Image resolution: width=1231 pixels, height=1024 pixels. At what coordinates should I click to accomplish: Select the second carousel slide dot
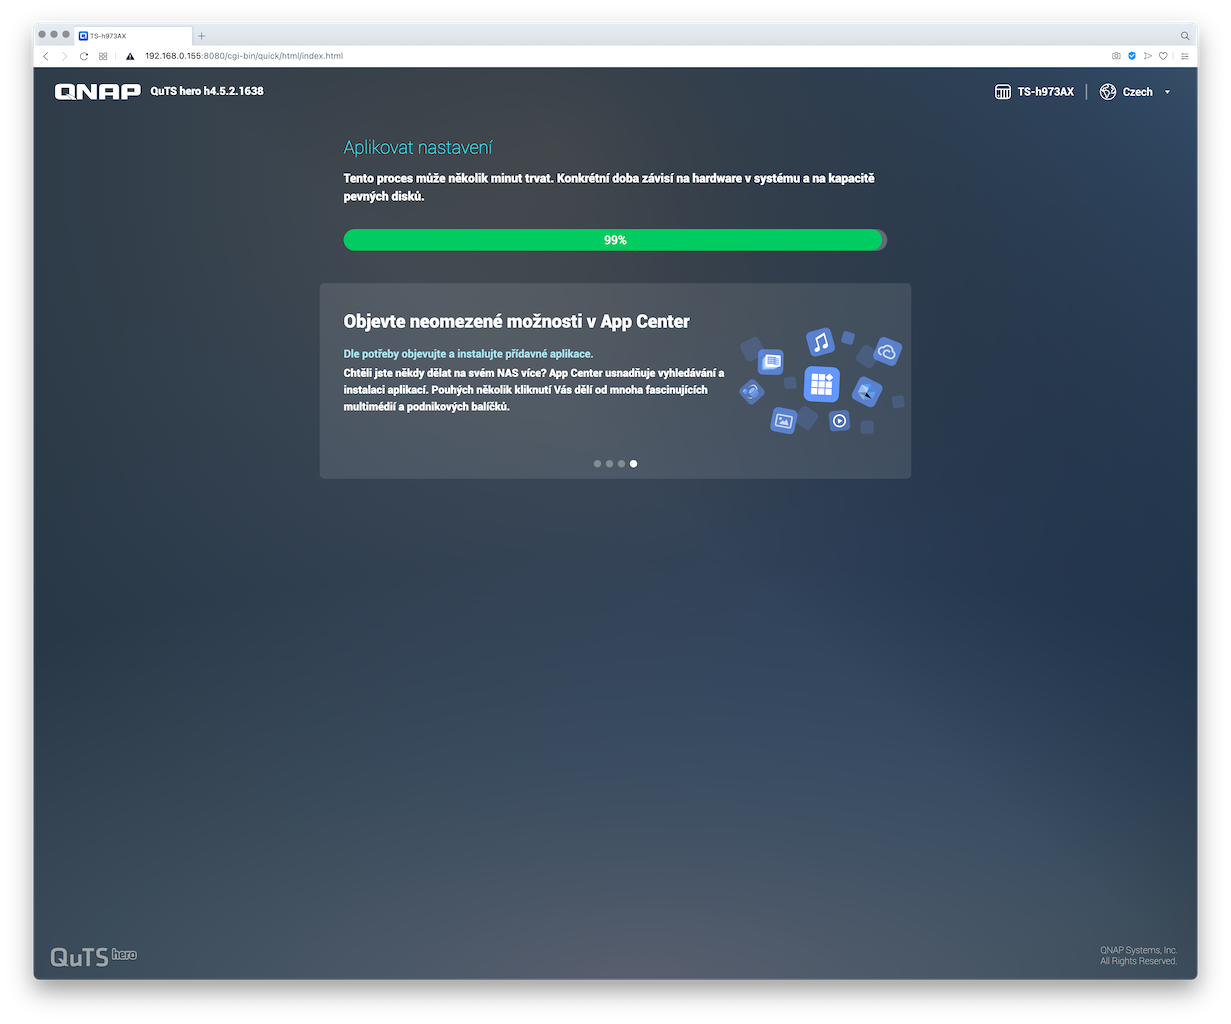pos(609,464)
